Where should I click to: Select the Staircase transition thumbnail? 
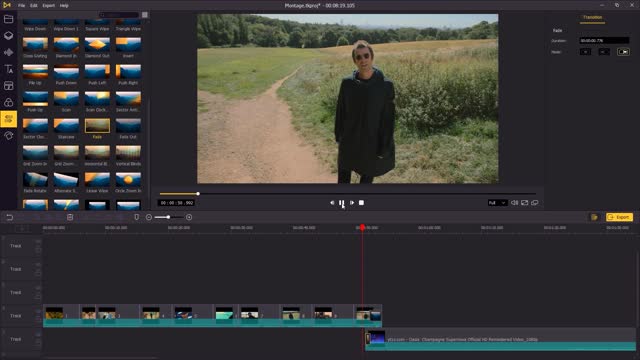pos(66,126)
